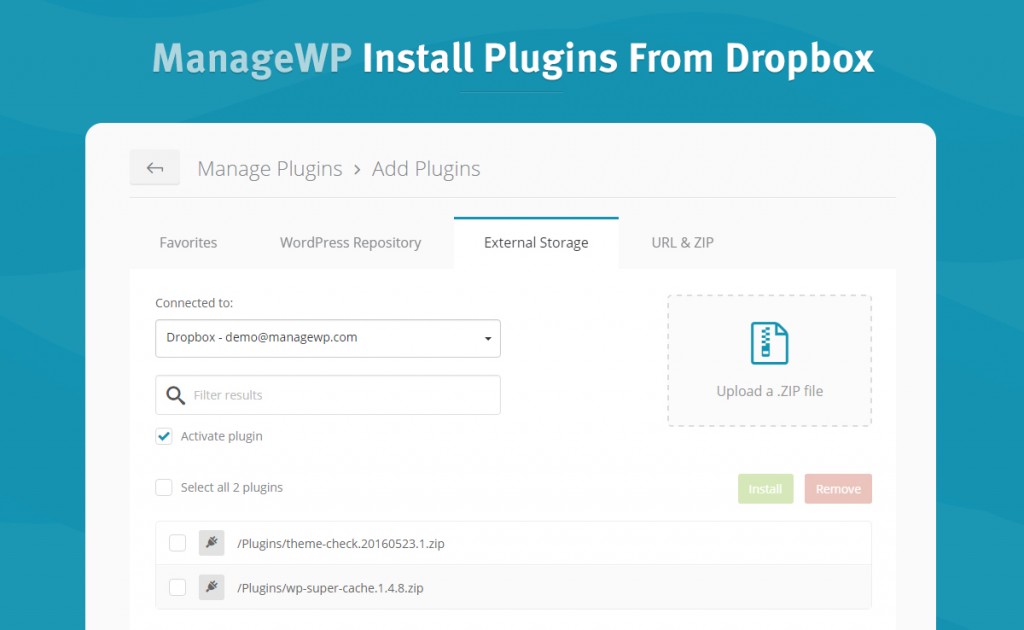Click the back arrow button

(155, 168)
